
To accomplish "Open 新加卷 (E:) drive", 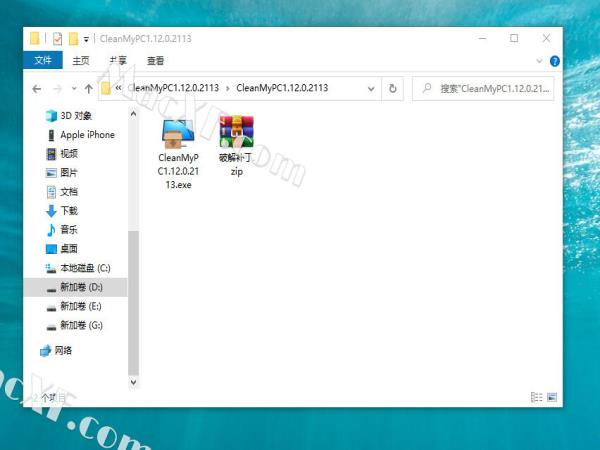I will (74, 307).
